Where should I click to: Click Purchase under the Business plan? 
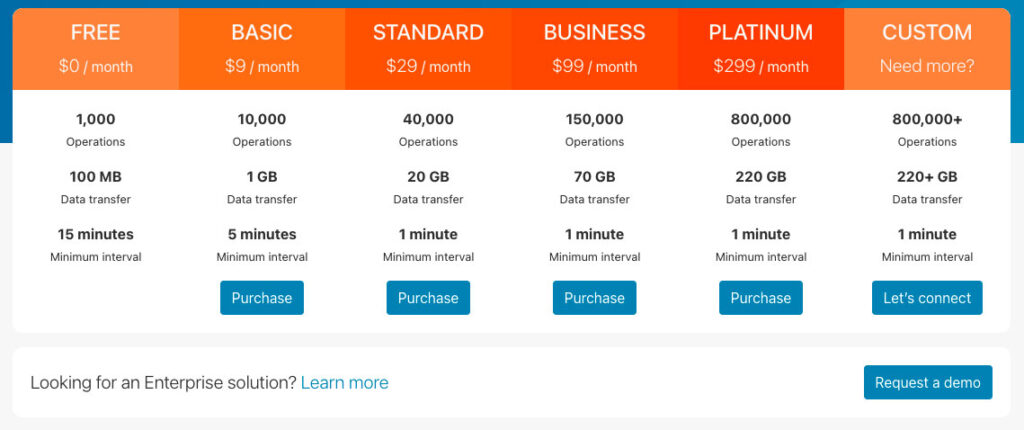click(594, 298)
